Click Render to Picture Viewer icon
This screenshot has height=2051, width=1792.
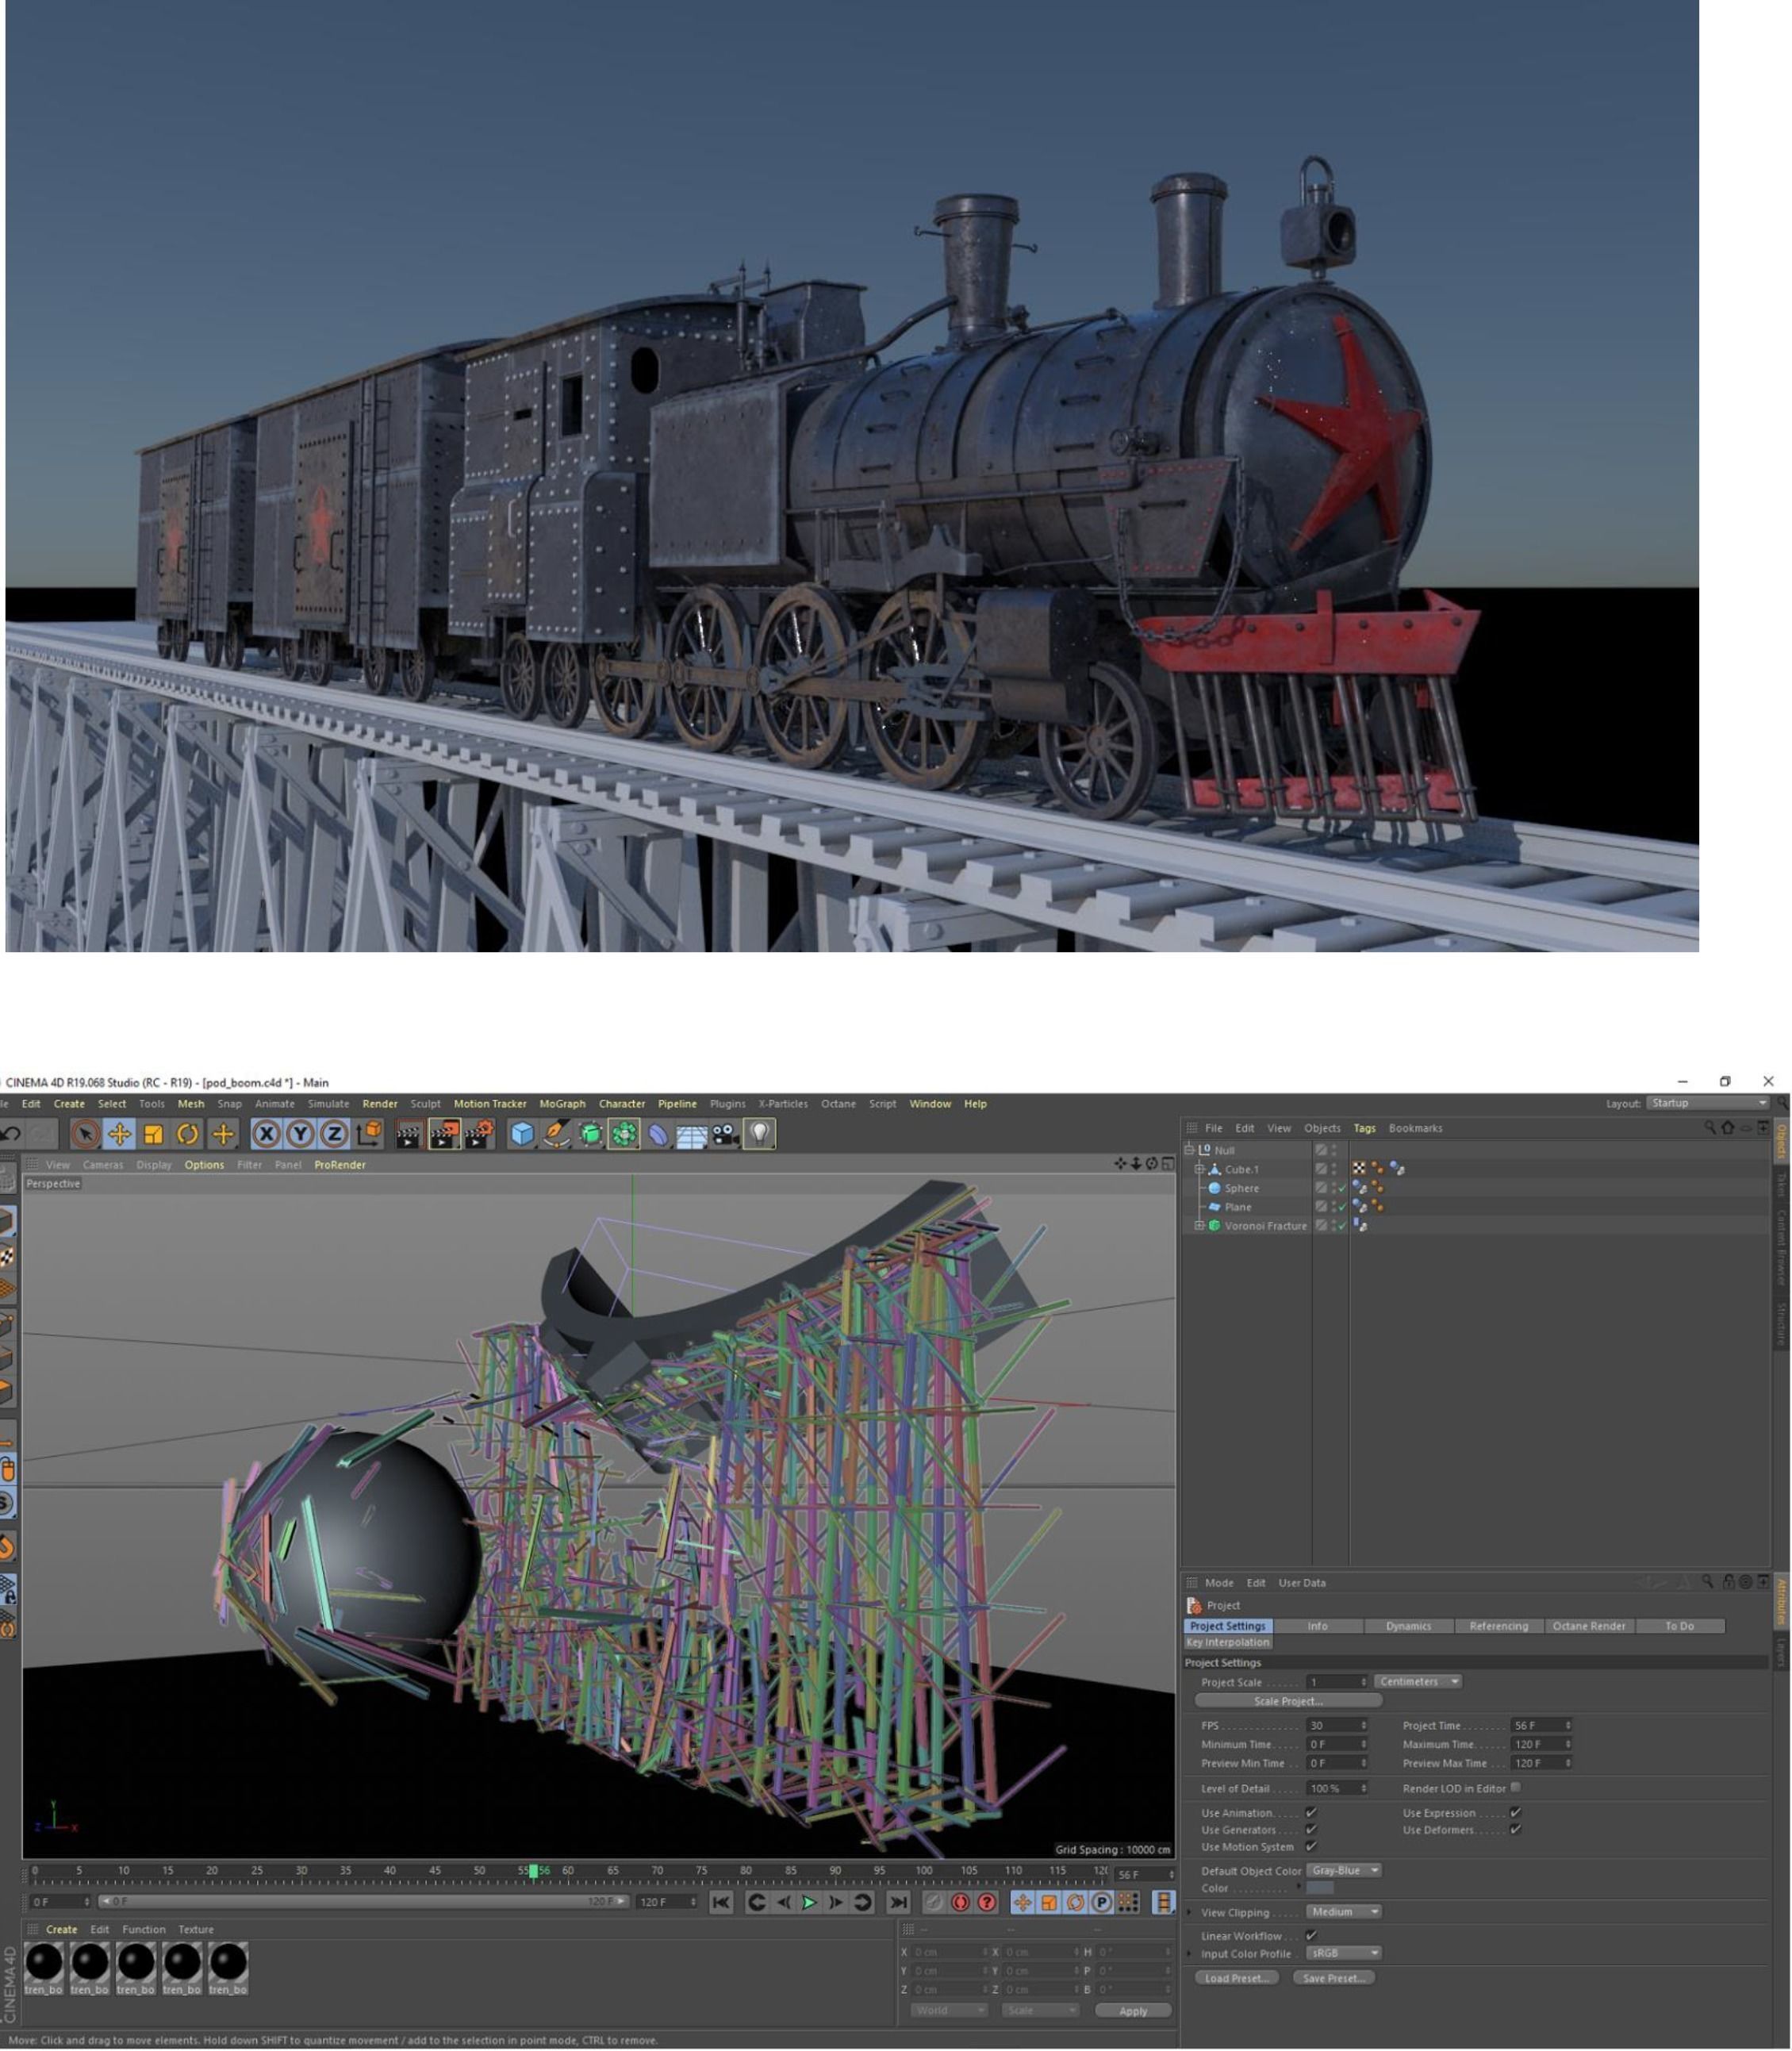point(444,1134)
